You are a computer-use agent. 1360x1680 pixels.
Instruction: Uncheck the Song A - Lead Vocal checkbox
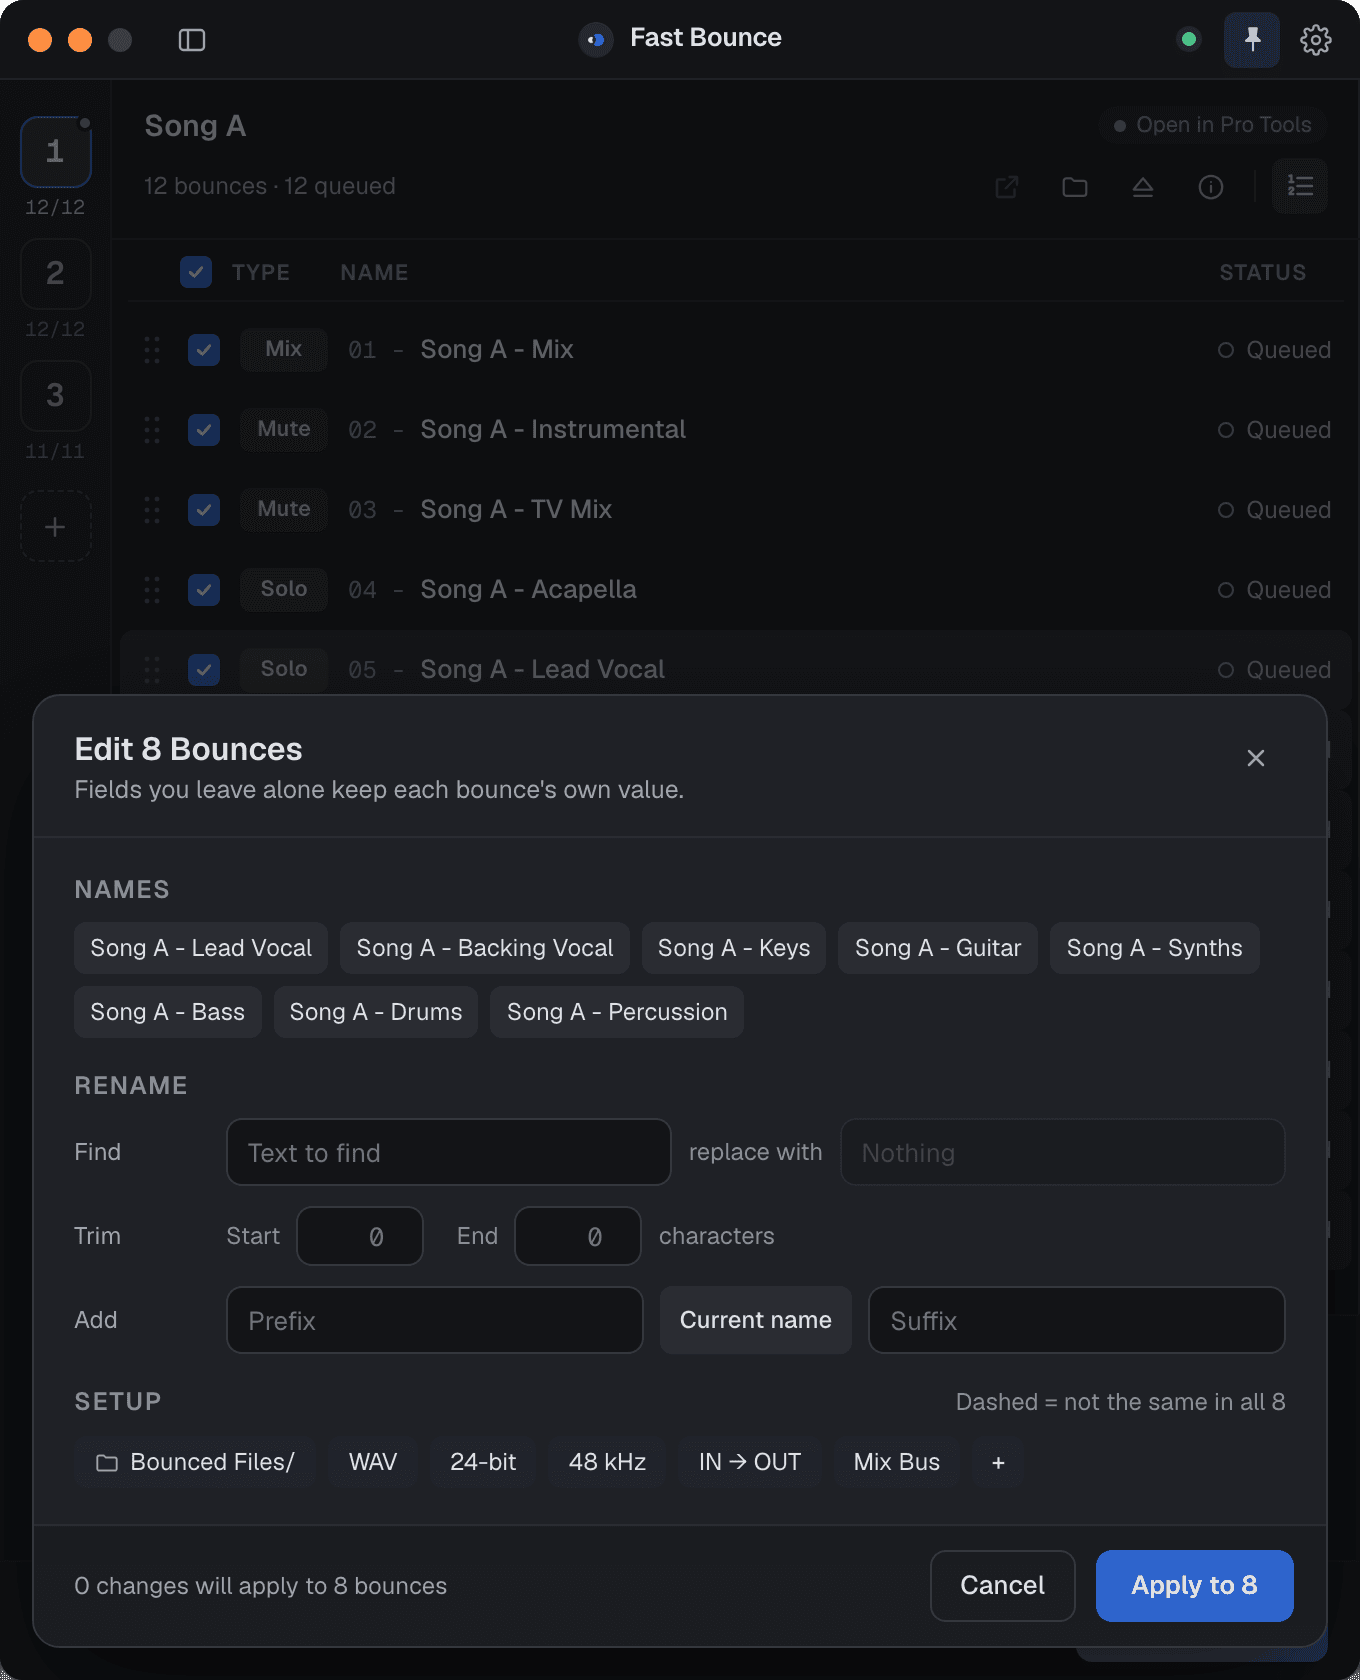point(204,670)
